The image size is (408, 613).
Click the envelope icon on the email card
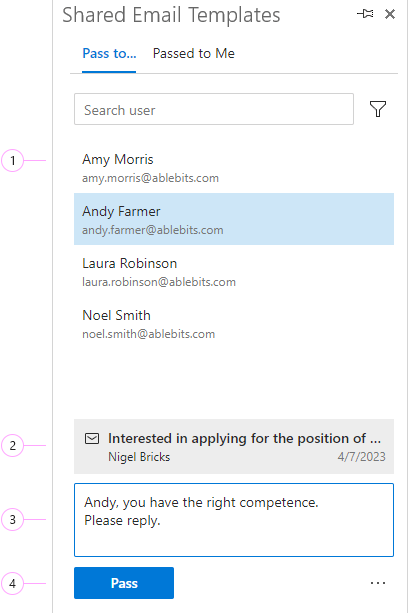92,439
